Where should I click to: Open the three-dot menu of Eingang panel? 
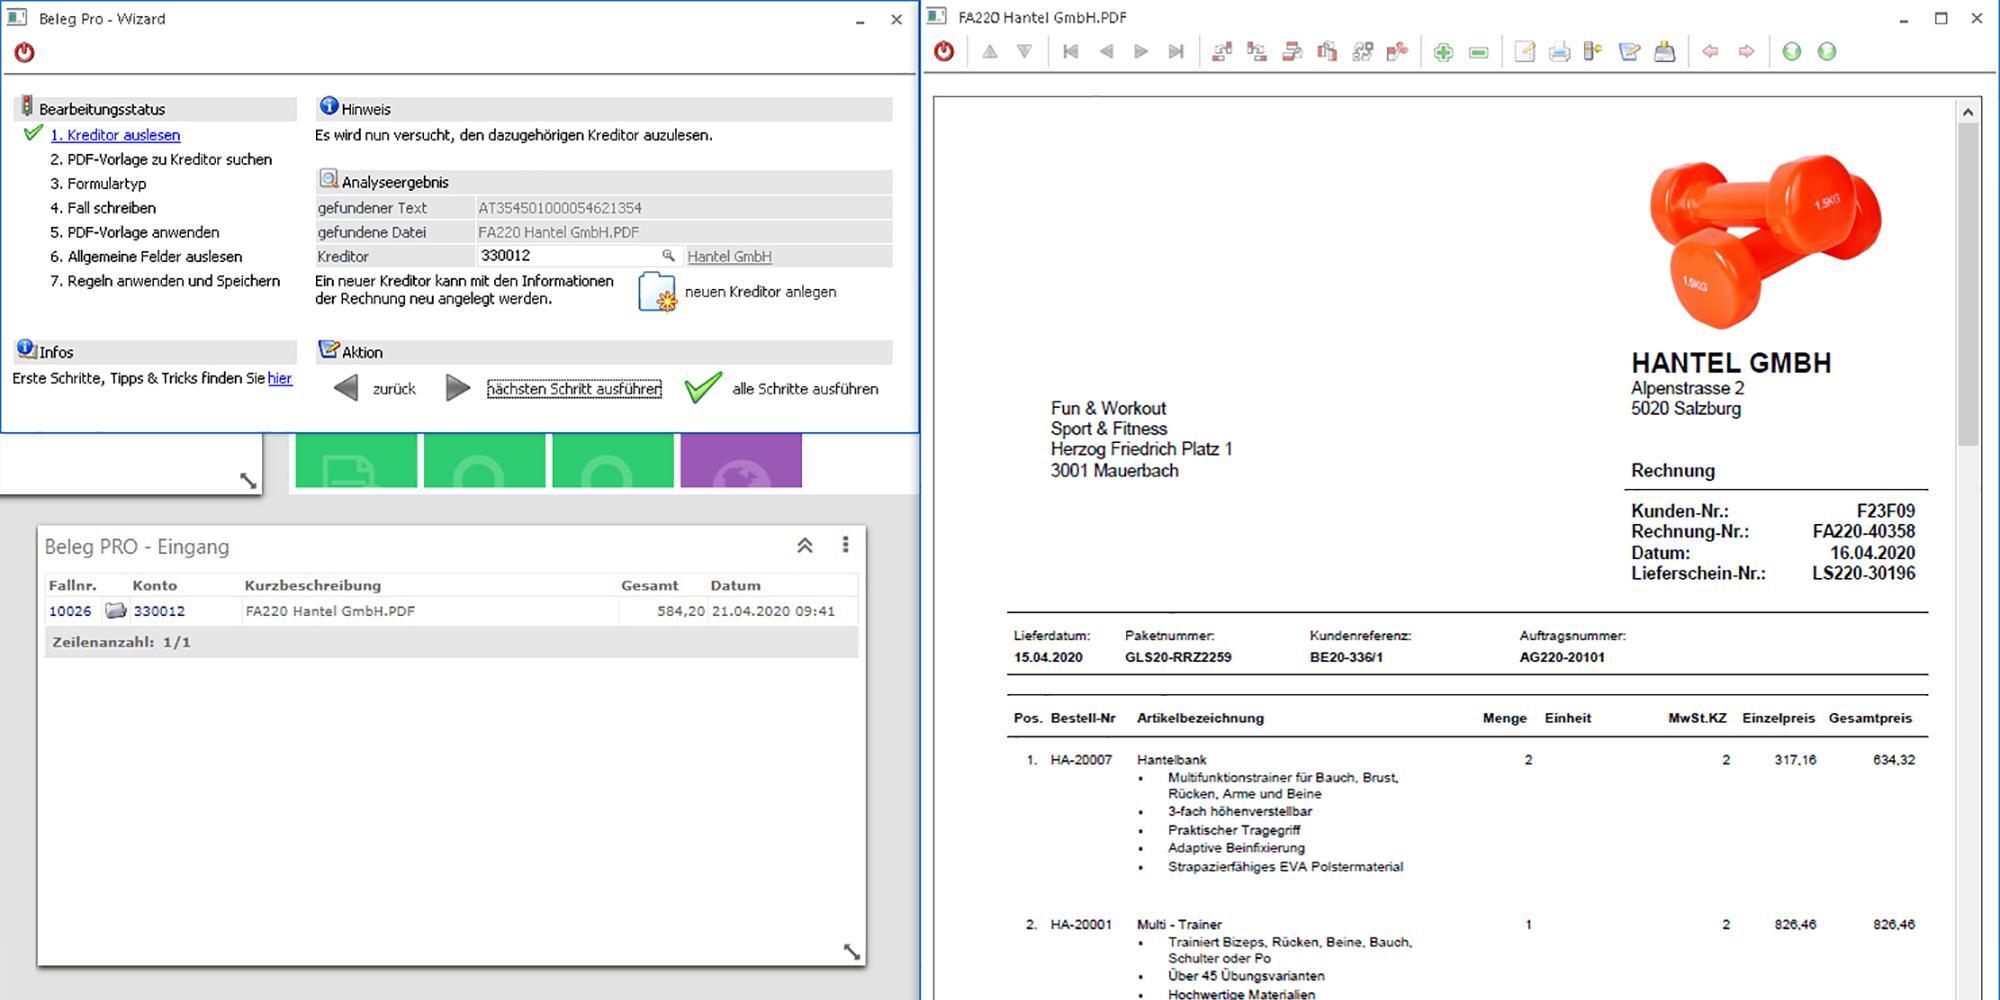coord(845,544)
